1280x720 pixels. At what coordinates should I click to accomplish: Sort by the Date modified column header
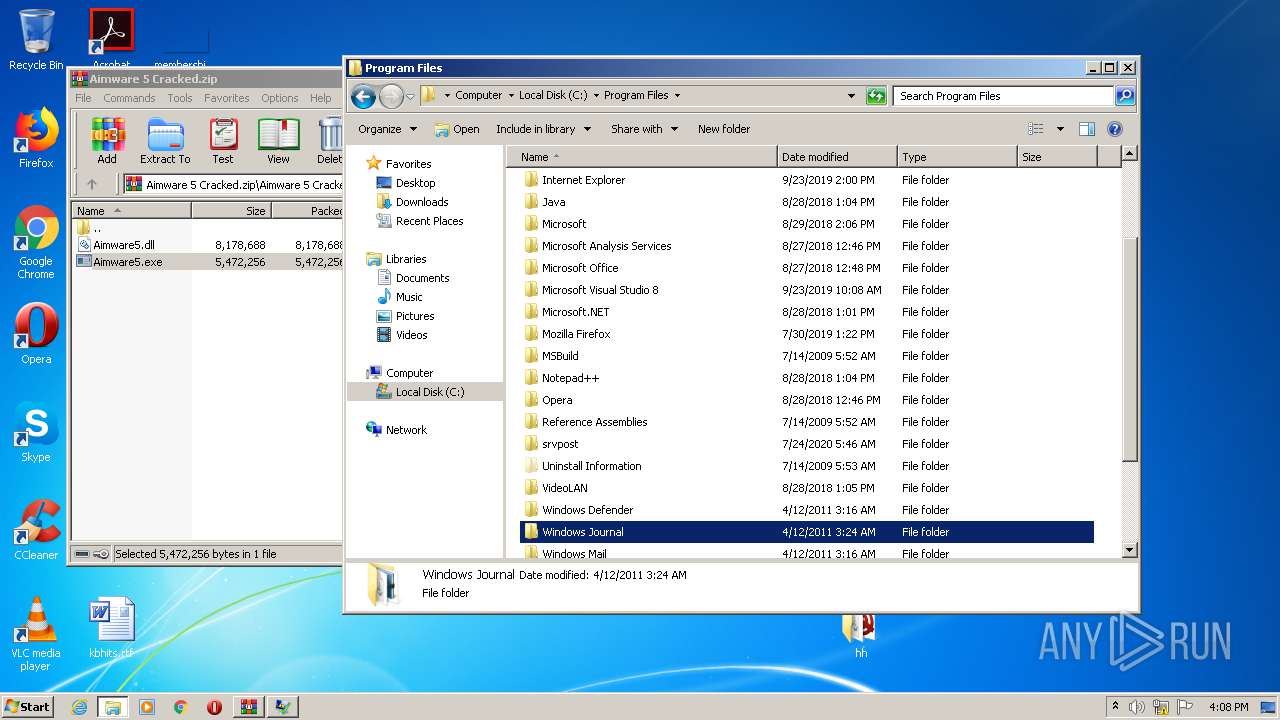point(836,157)
